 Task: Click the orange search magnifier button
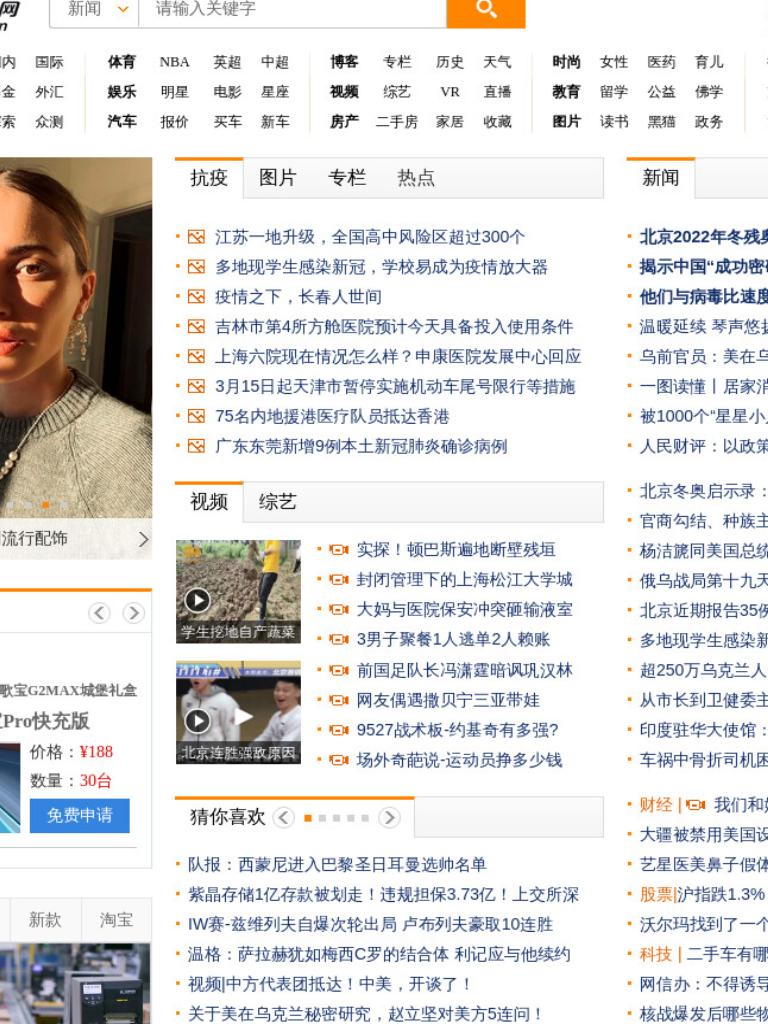pyautogui.click(x=485, y=10)
